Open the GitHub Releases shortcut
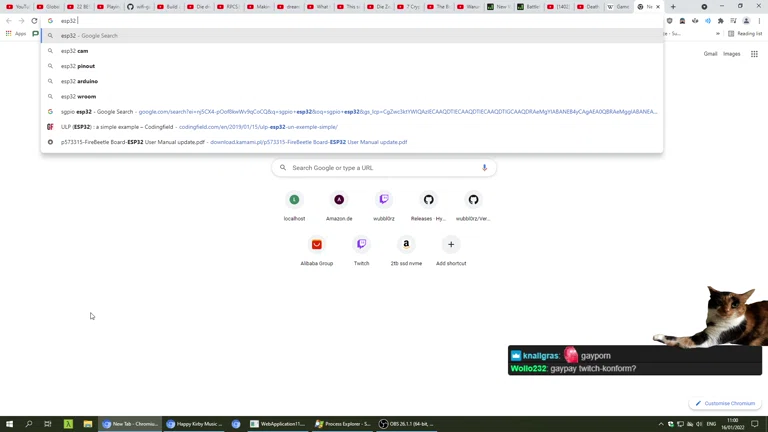 [428, 200]
